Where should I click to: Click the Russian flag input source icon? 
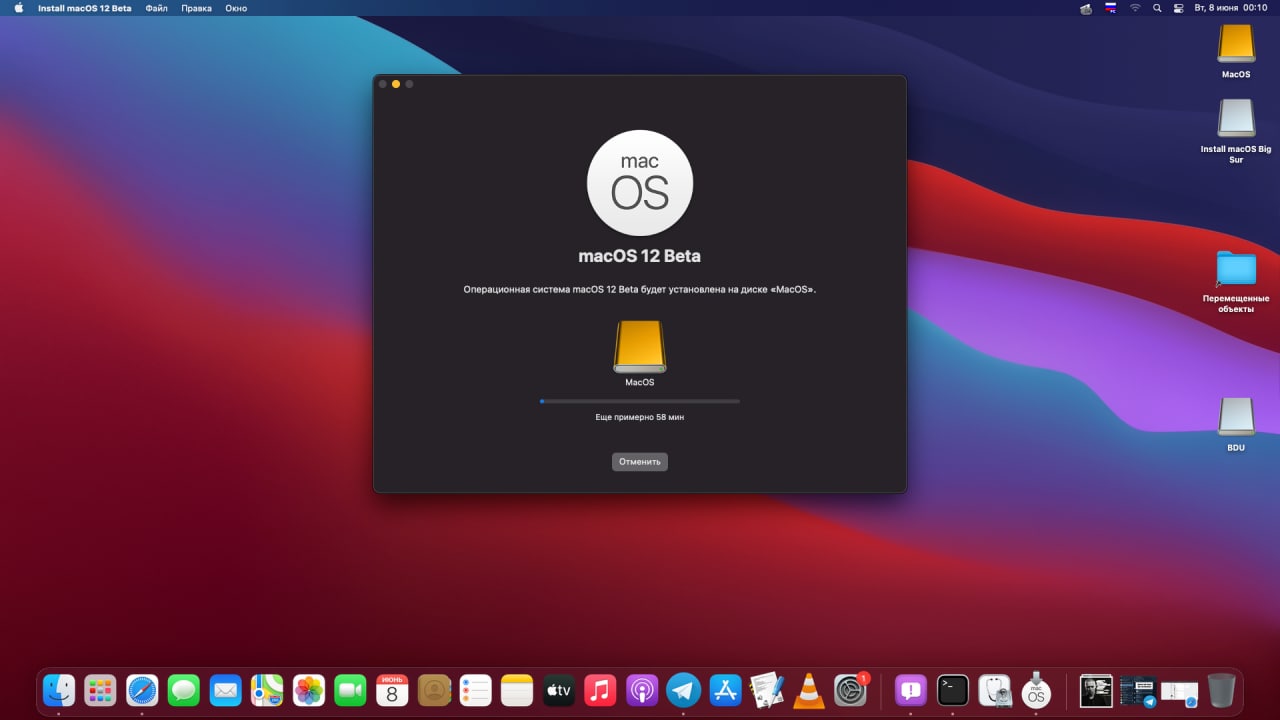(x=1111, y=8)
